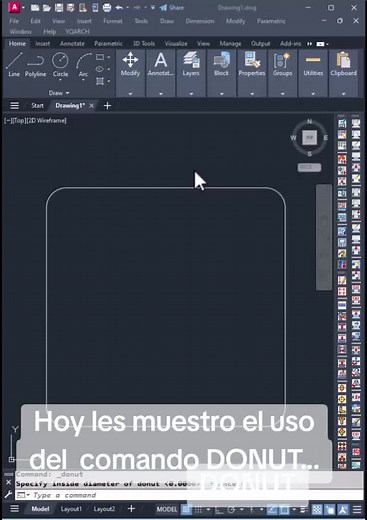Close the Drawing1 file tab
Screen dimensions: 367x520
[91, 106]
